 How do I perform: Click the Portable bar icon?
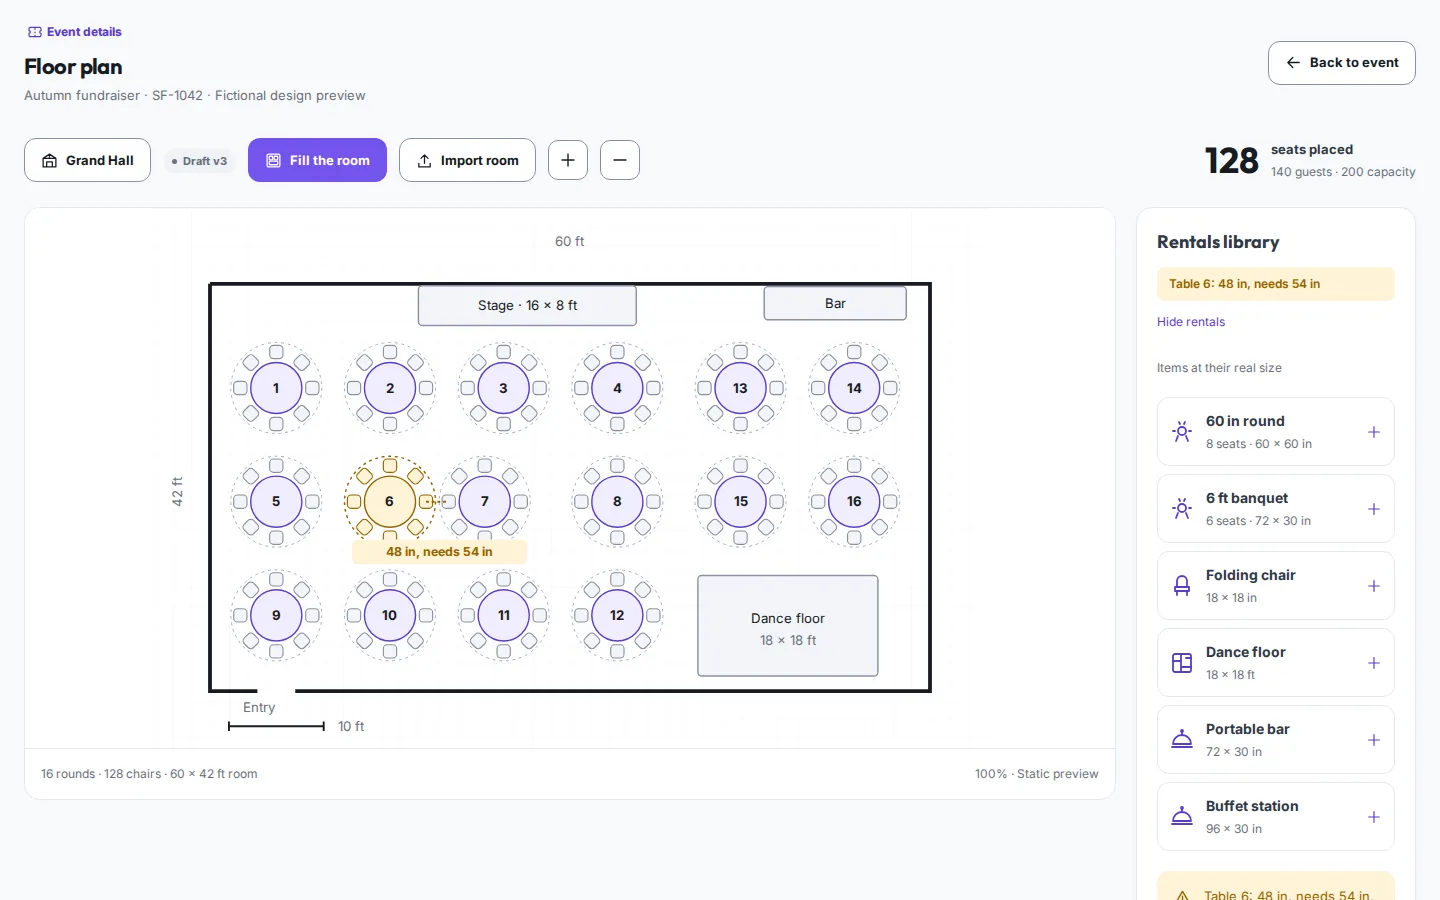coord(1182,740)
